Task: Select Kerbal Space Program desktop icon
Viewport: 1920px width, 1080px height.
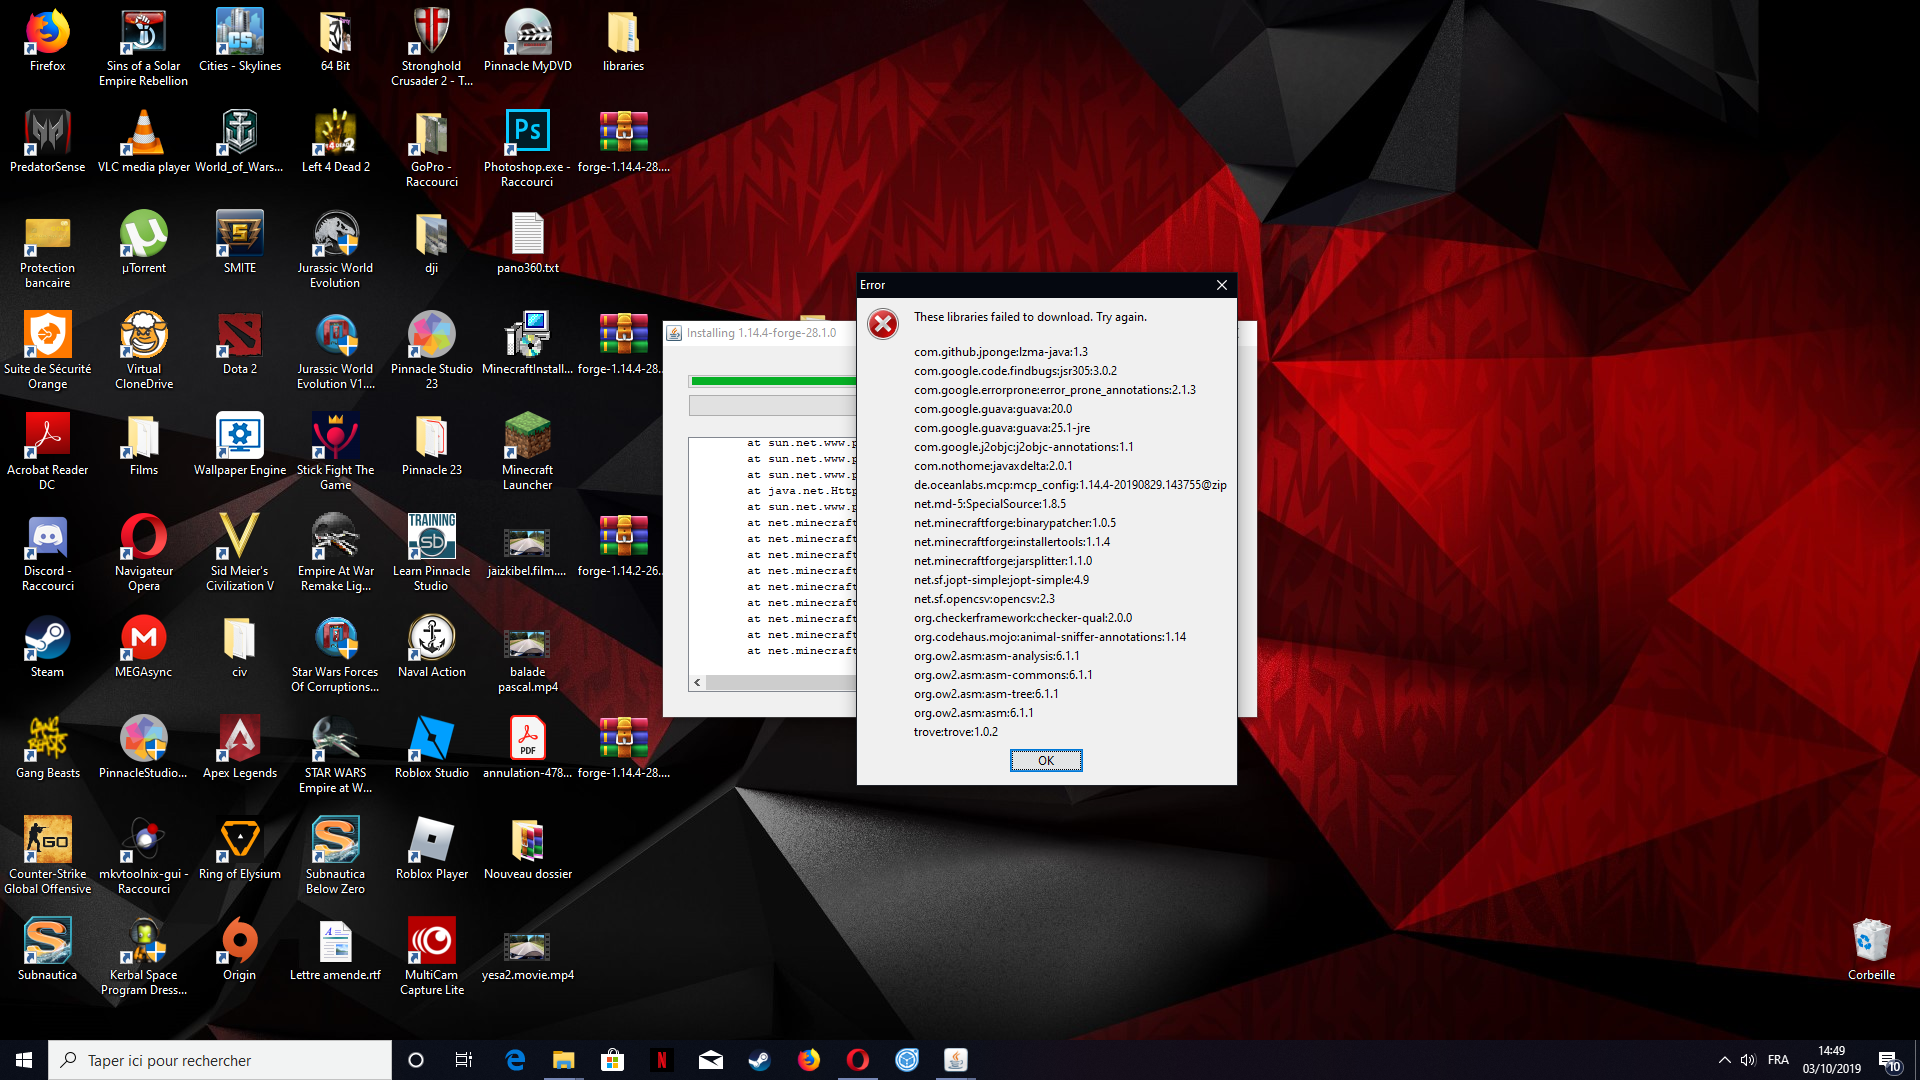Action: point(143,957)
